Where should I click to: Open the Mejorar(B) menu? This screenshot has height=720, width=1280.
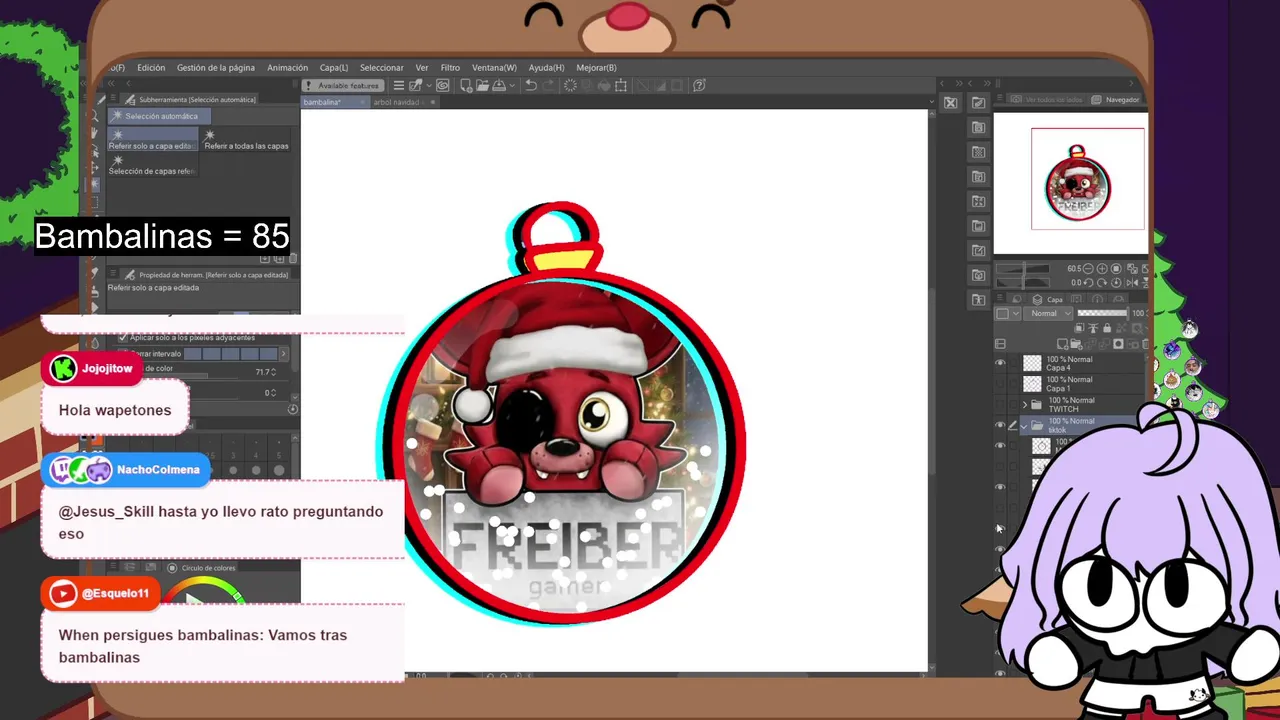click(x=596, y=68)
